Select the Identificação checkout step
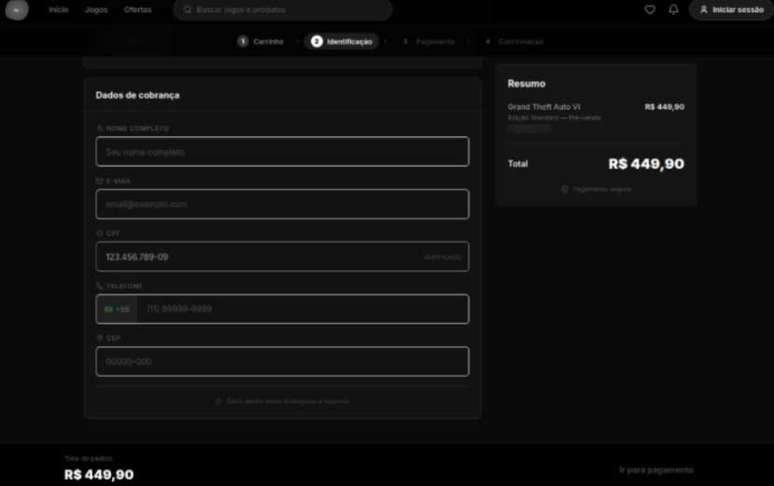 tap(342, 41)
